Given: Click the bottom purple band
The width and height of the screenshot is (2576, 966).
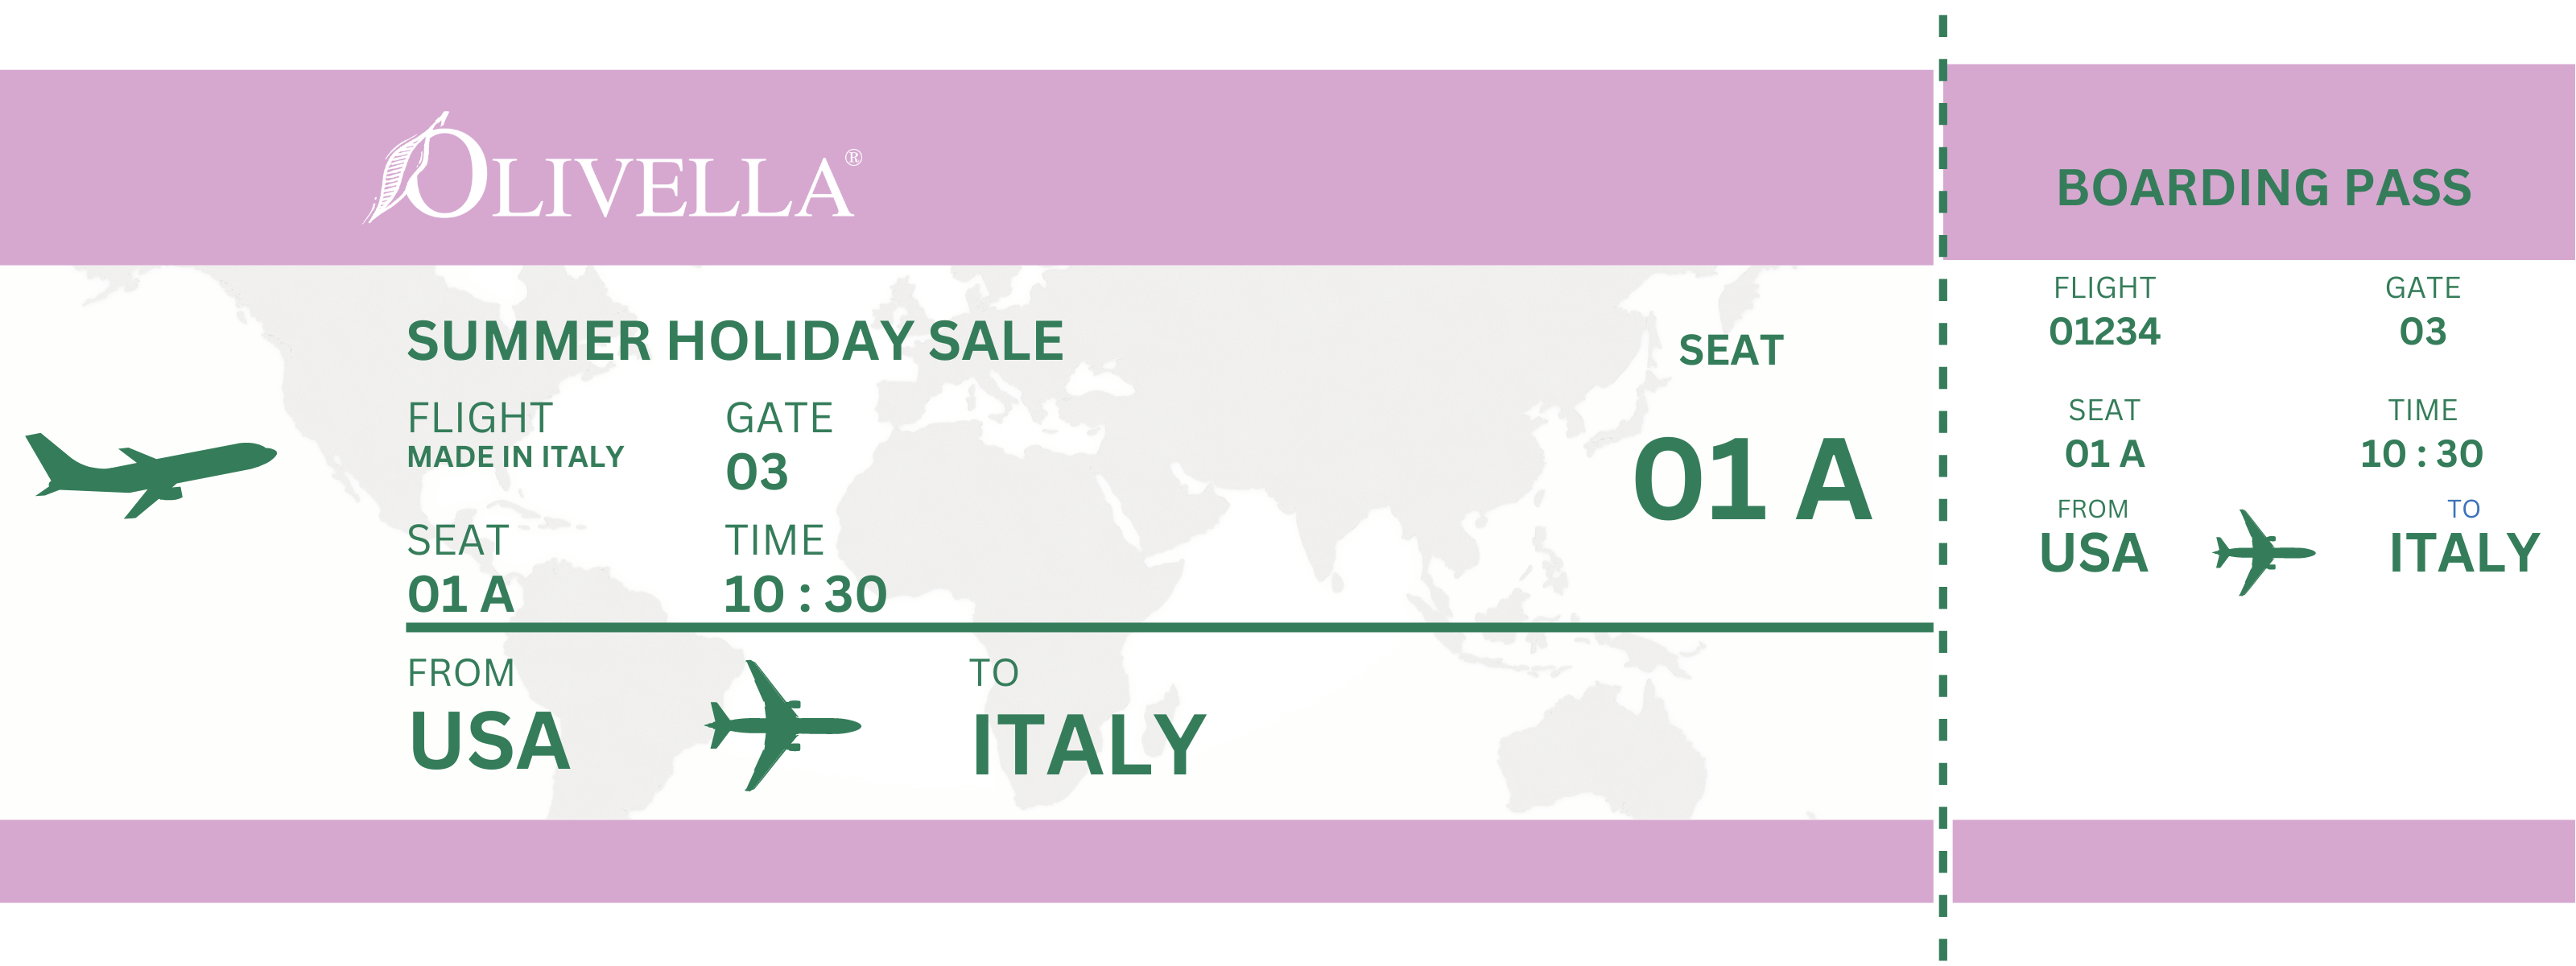Looking at the screenshot, I should (x=966, y=861).
